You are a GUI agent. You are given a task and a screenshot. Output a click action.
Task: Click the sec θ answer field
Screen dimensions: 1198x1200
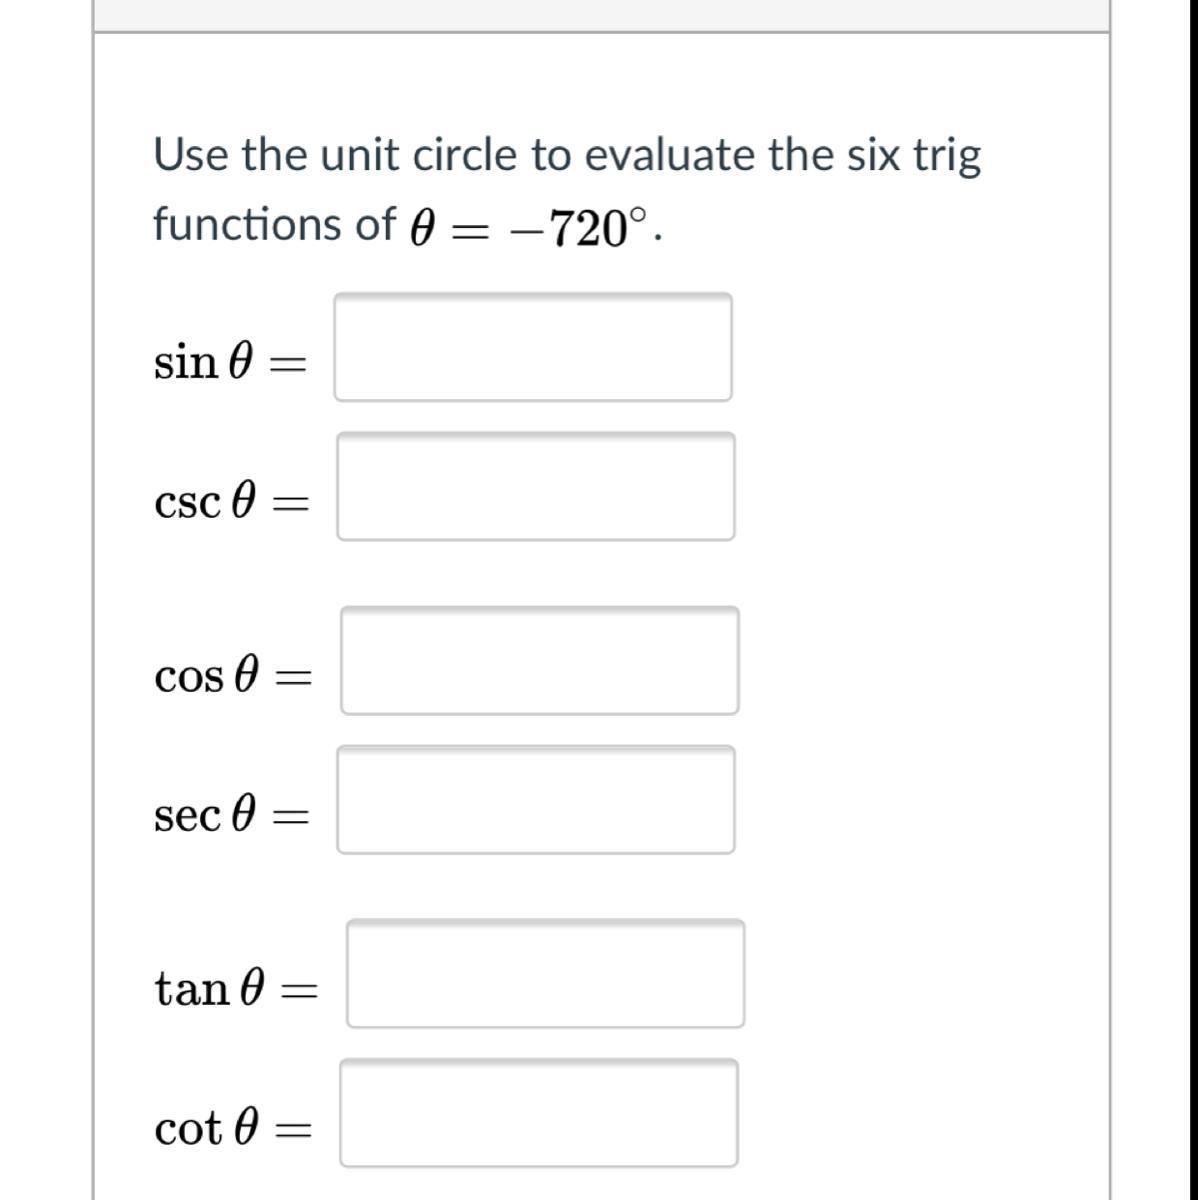pos(535,800)
